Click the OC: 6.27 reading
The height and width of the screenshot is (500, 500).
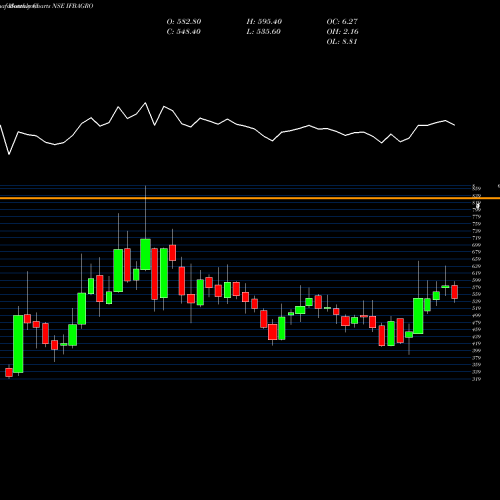click(342, 22)
